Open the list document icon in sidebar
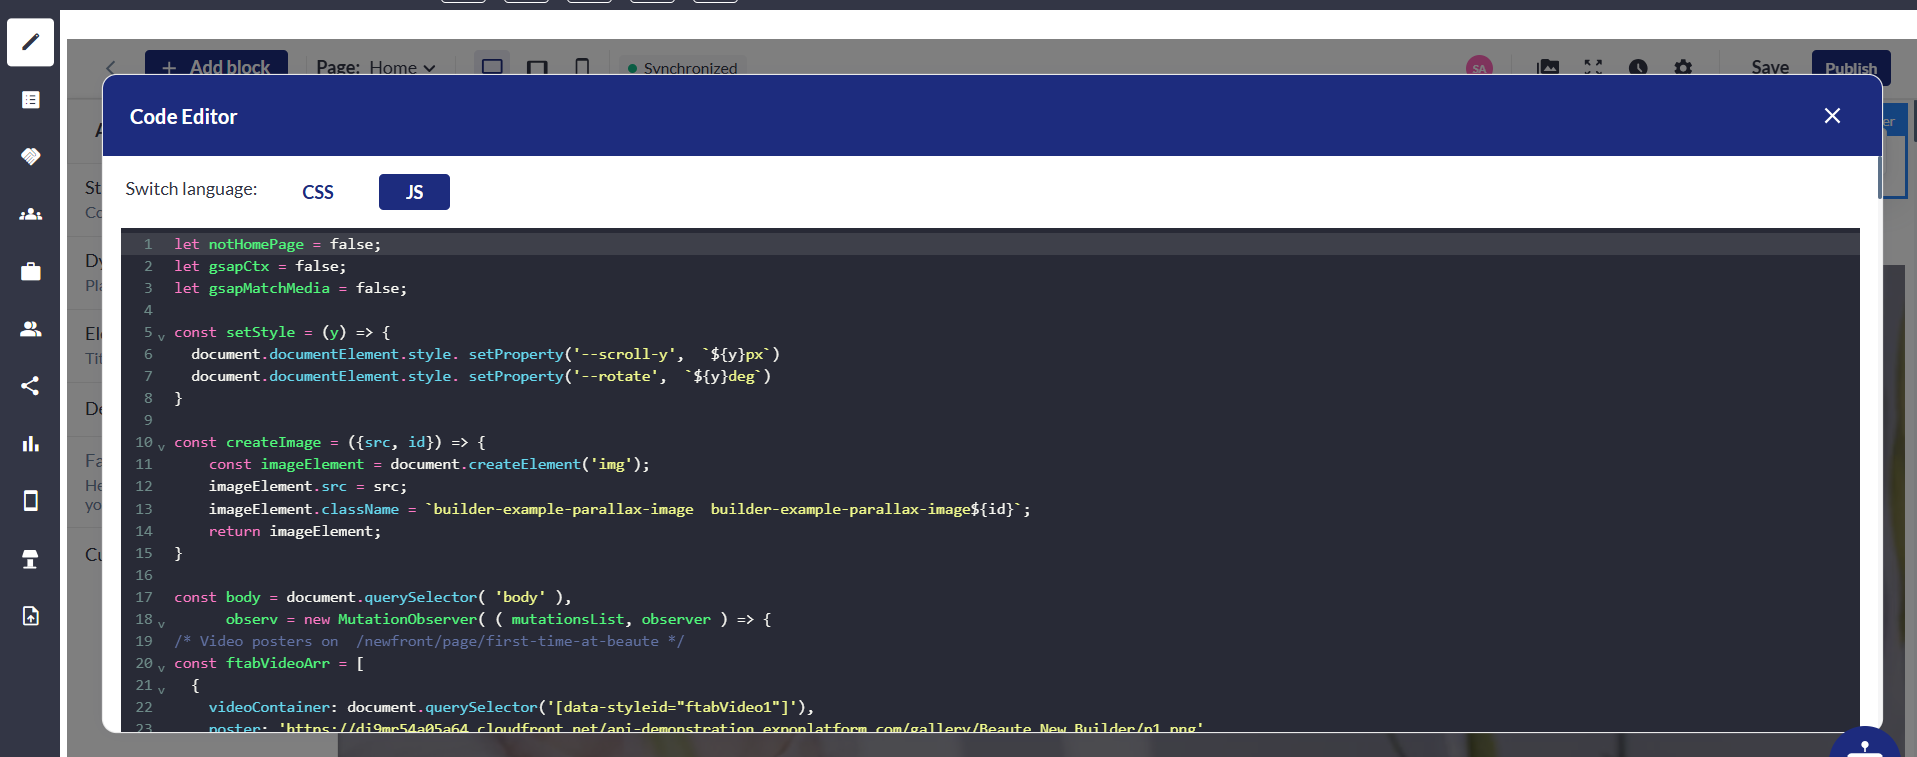Viewport: 1917px width, 757px height. (x=30, y=100)
